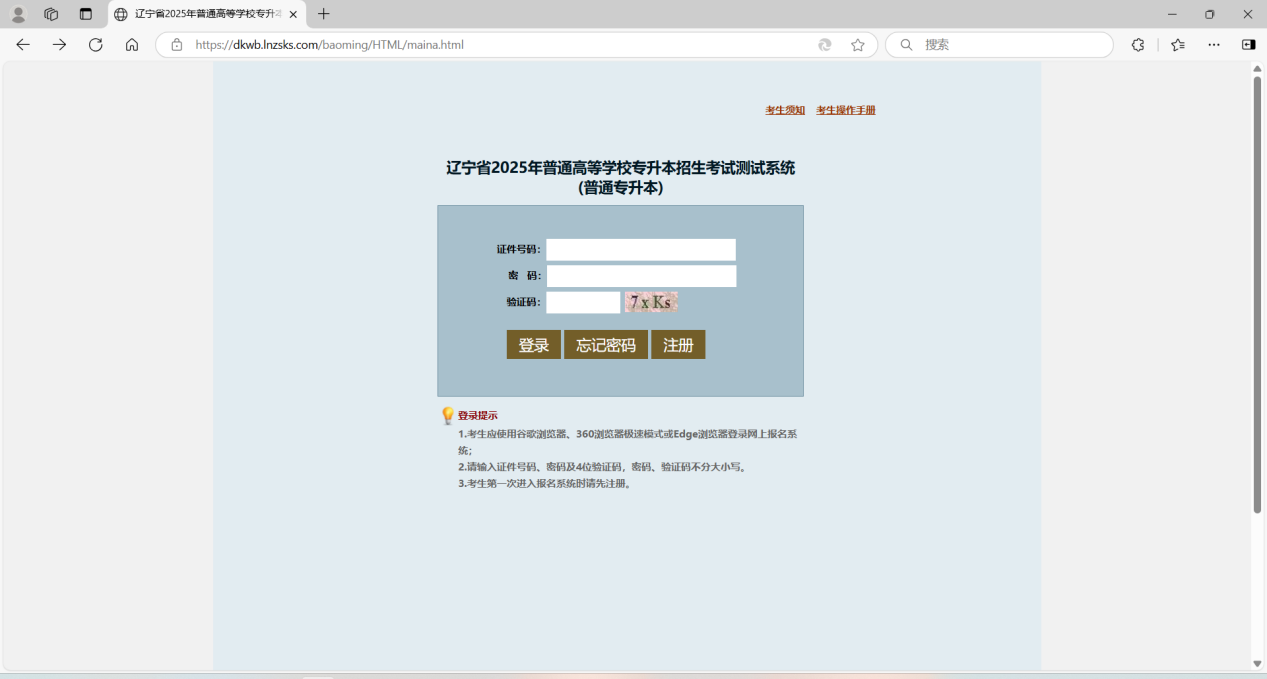Toggle the vertical tabs panel

[85, 14]
